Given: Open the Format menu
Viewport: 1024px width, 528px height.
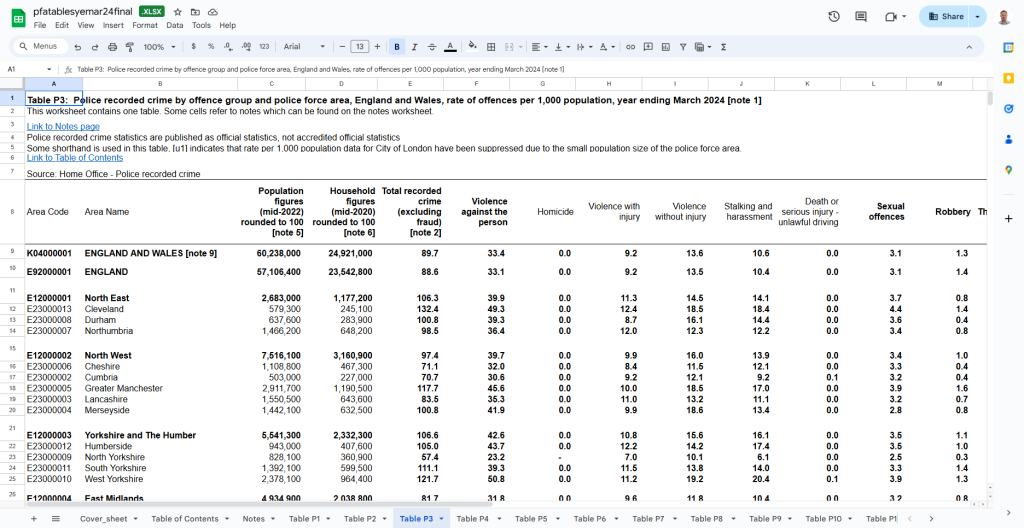Looking at the screenshot, I should point(145,25).
